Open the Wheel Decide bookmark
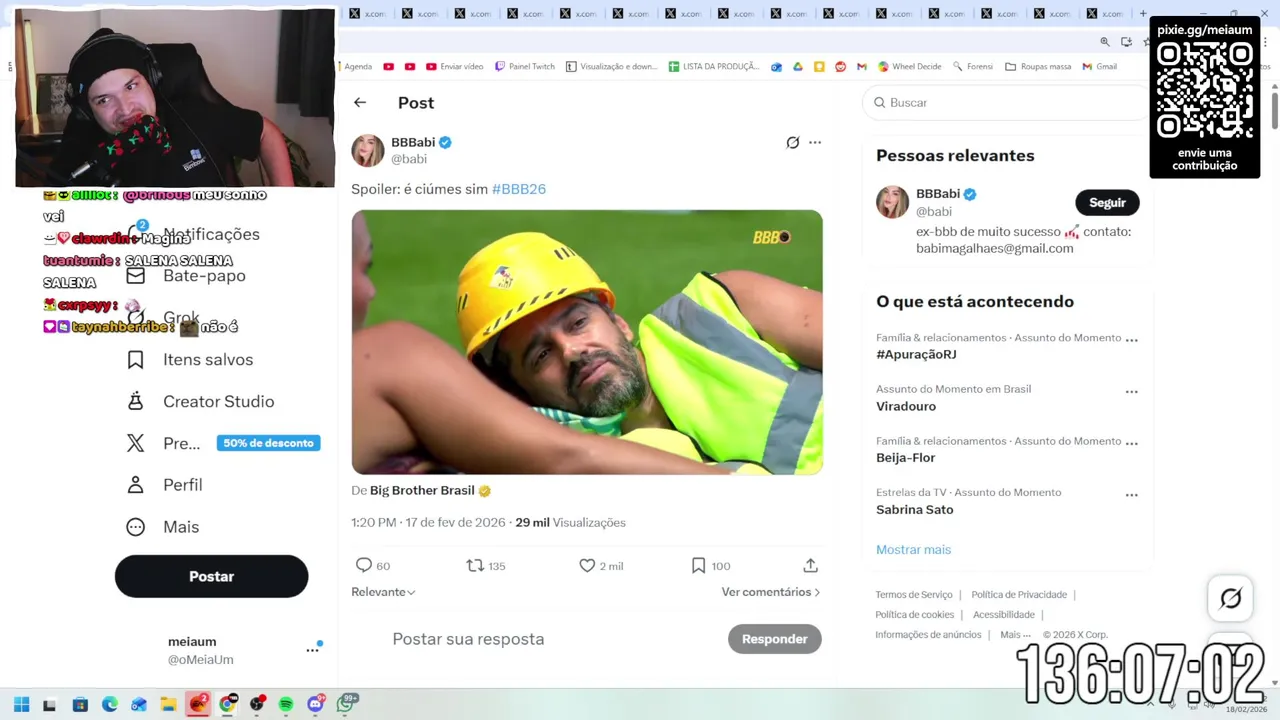The height and width of the screenshot is (720, 1280). tap(910, 66)
